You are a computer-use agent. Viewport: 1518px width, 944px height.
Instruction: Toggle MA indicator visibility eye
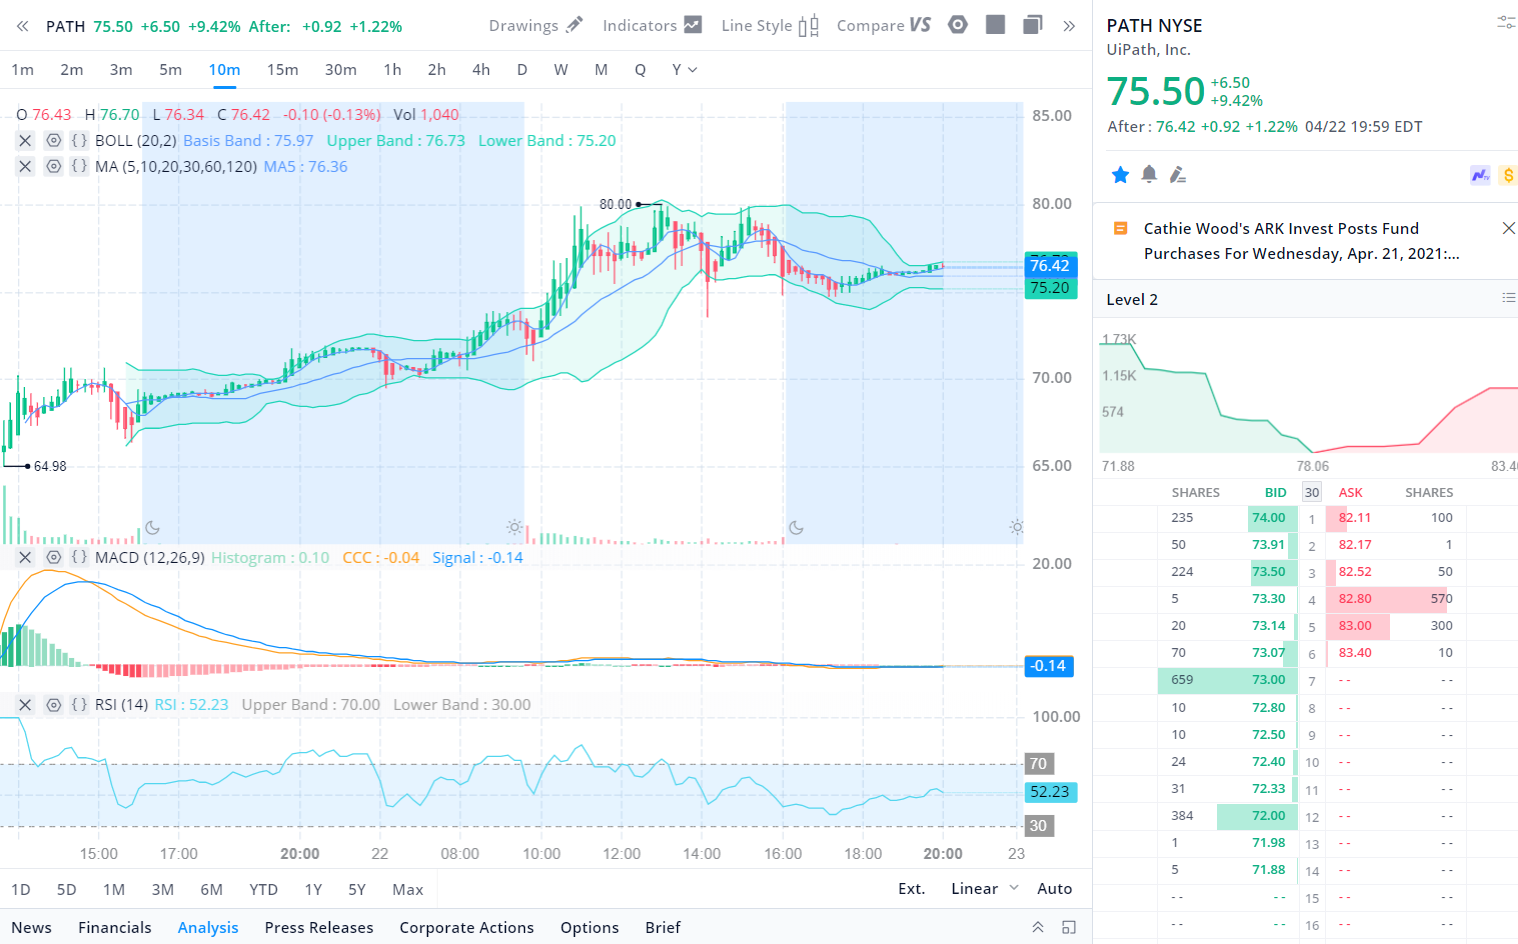pos(54,167)
